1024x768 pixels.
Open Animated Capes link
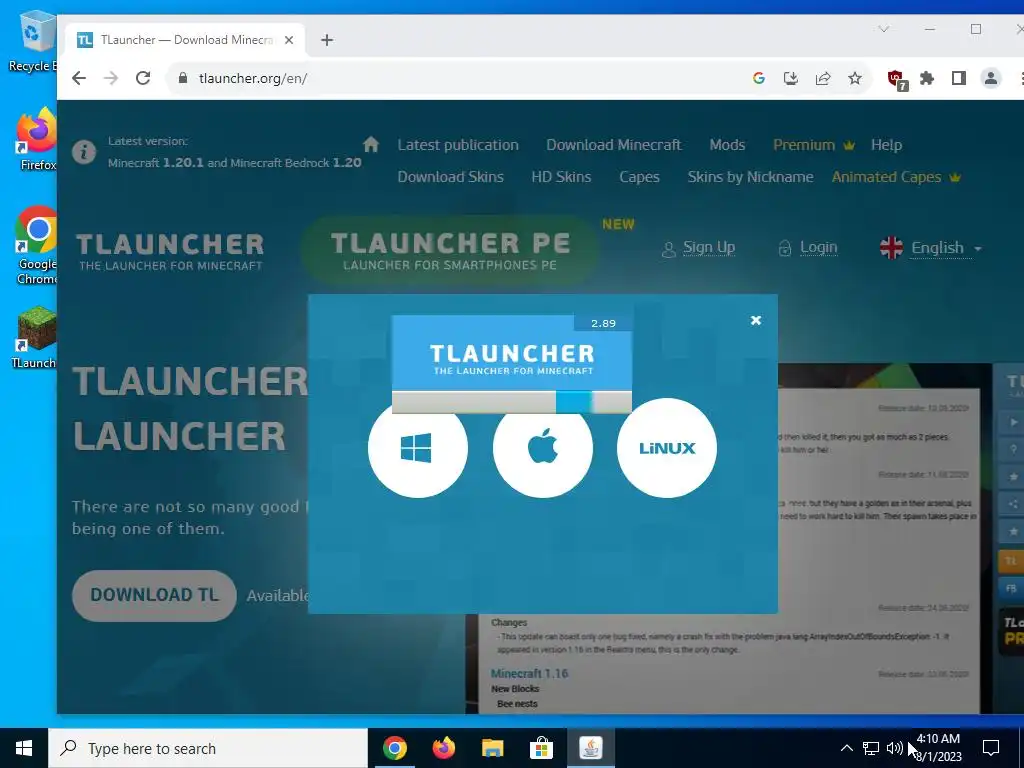tap(896, 177)
